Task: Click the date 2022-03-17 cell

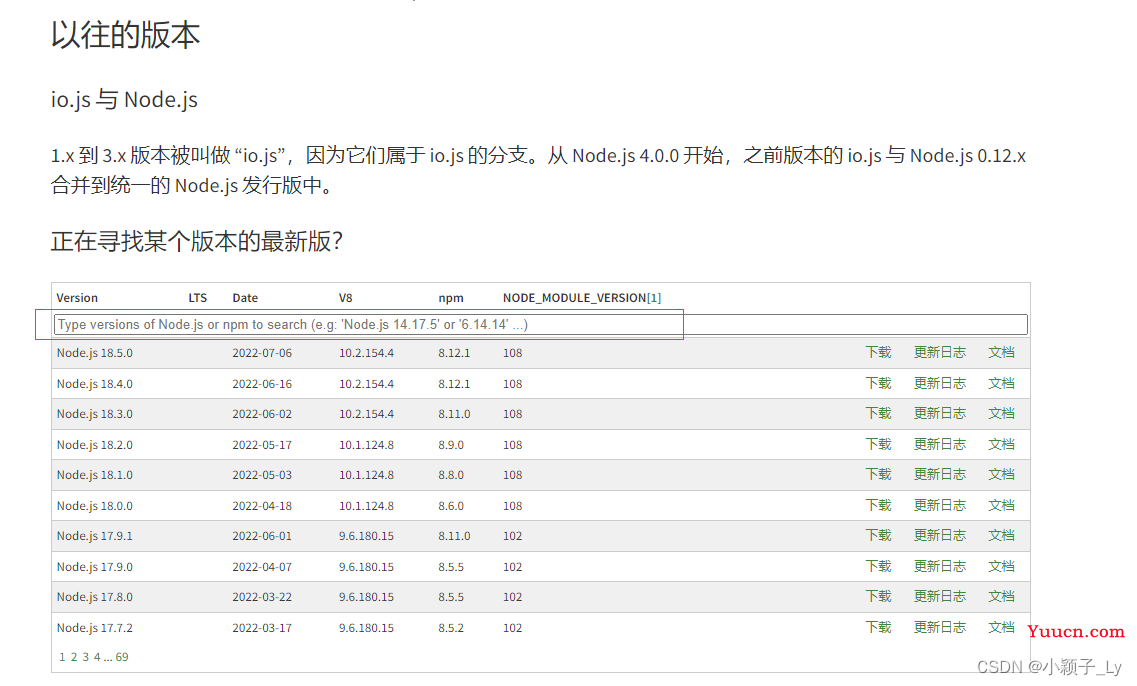Action: click(x=262, y=628)
